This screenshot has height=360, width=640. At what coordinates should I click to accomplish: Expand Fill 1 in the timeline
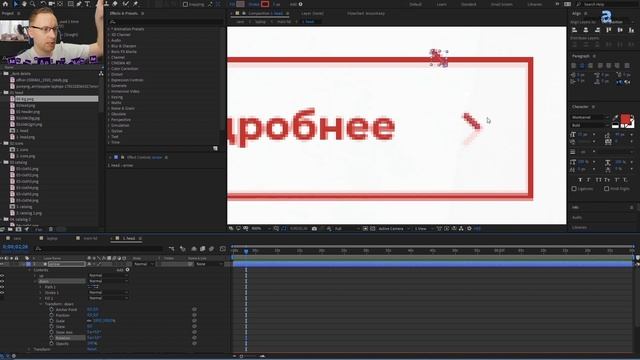(41, 298)
